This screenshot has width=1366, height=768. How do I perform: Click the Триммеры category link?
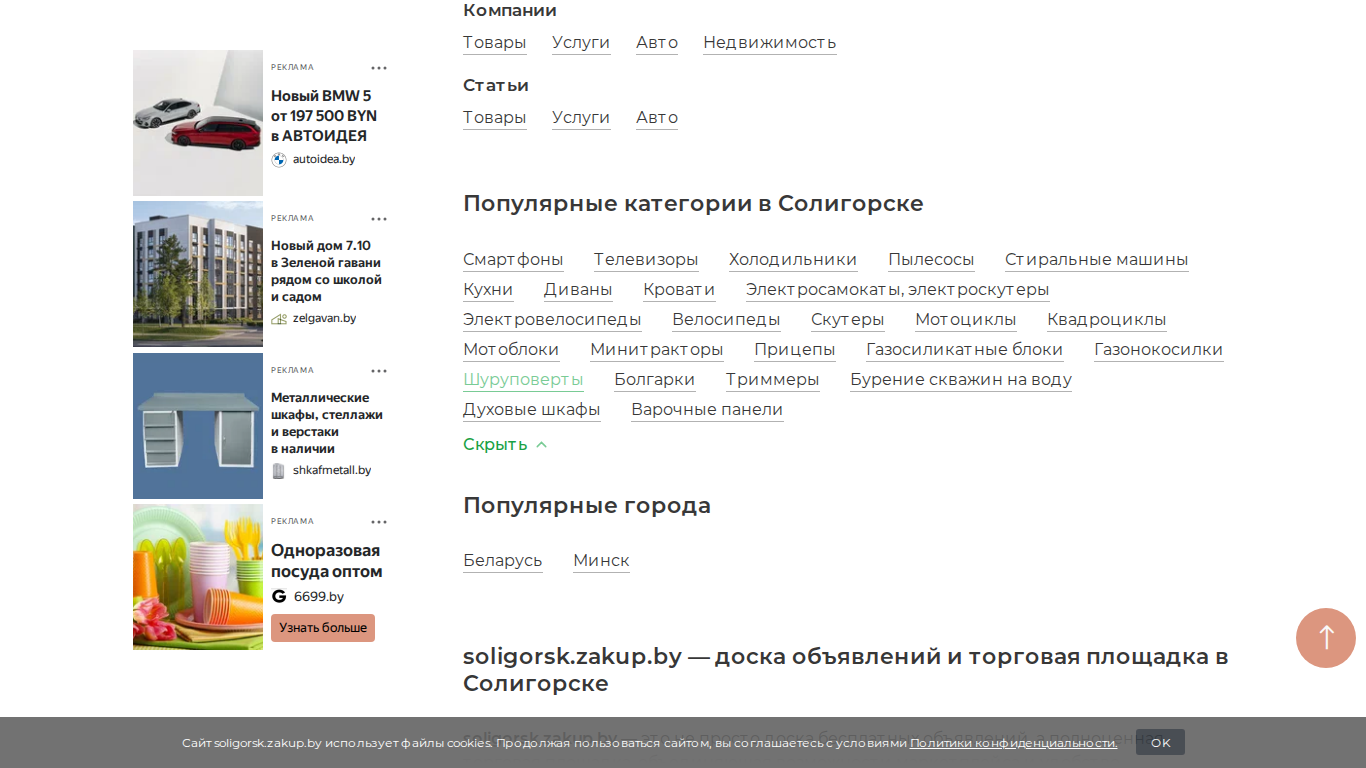773,379
